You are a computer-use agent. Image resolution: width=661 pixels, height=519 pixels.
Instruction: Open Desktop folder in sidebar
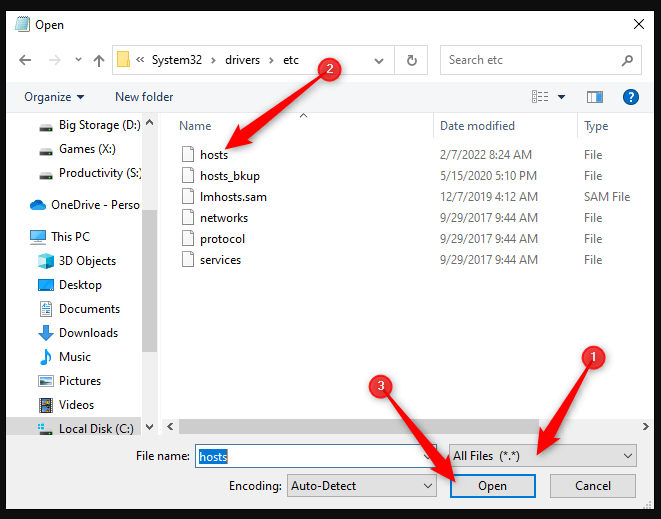(70, 285)
